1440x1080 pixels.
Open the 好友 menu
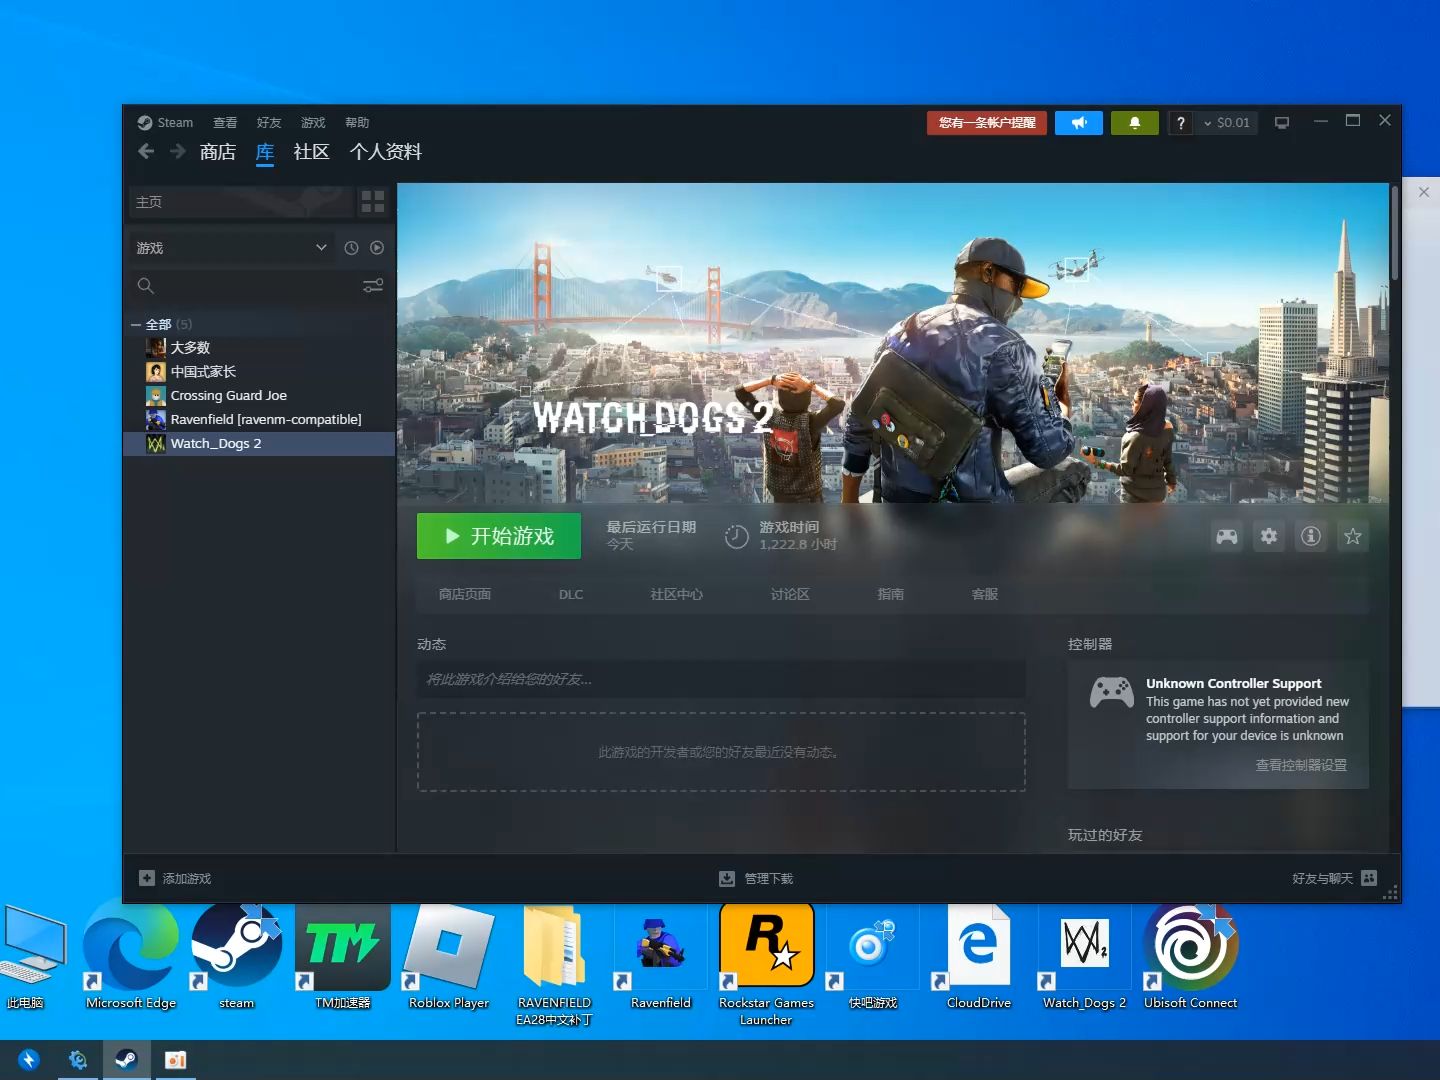[x=269, y=123]
